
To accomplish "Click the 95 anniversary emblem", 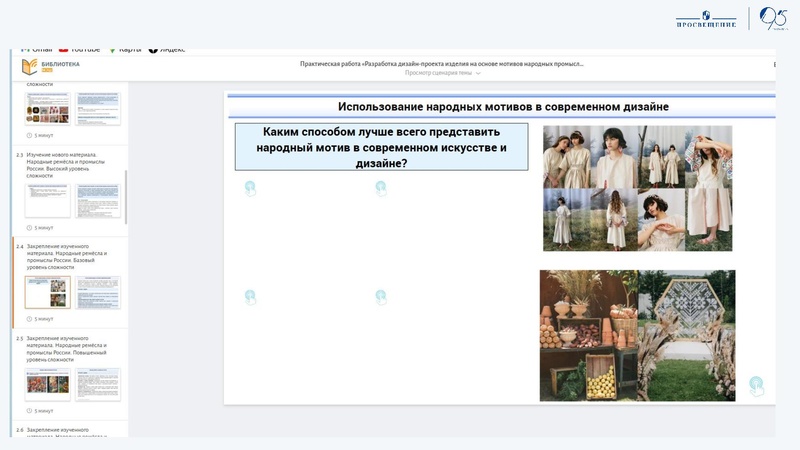I will tap(773, 19).
